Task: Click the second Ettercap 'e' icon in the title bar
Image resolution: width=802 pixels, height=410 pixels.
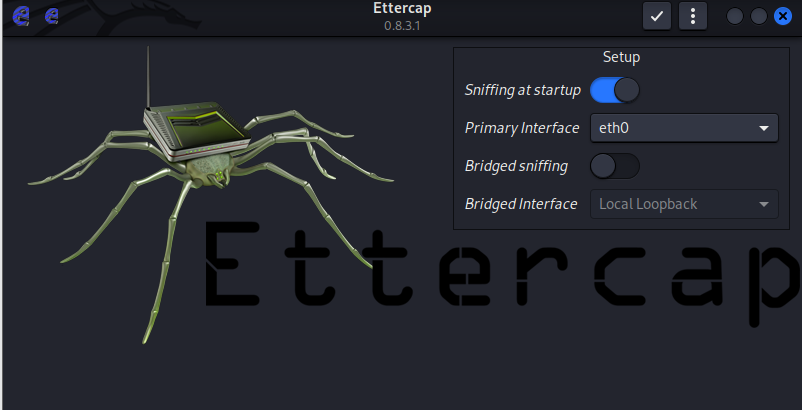Action: [x=52, y=16]
